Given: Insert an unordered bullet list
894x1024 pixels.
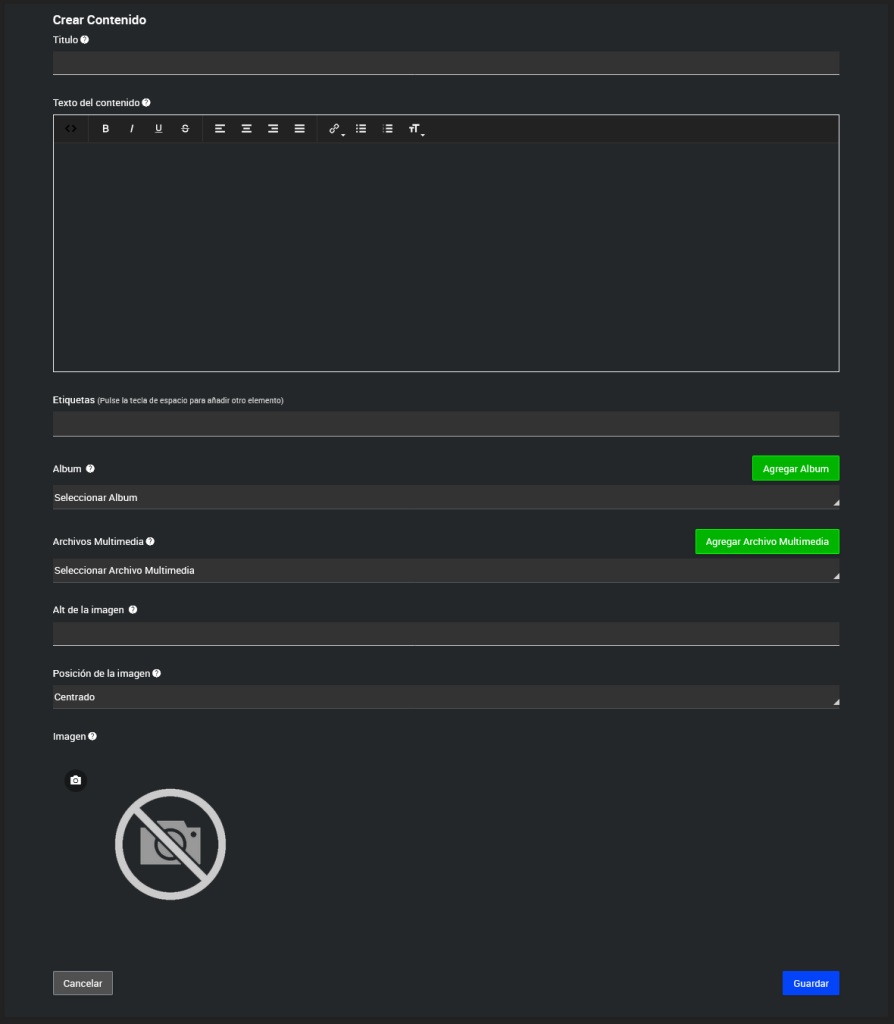Looking at the screenshot, I should (x=361, y=129).
